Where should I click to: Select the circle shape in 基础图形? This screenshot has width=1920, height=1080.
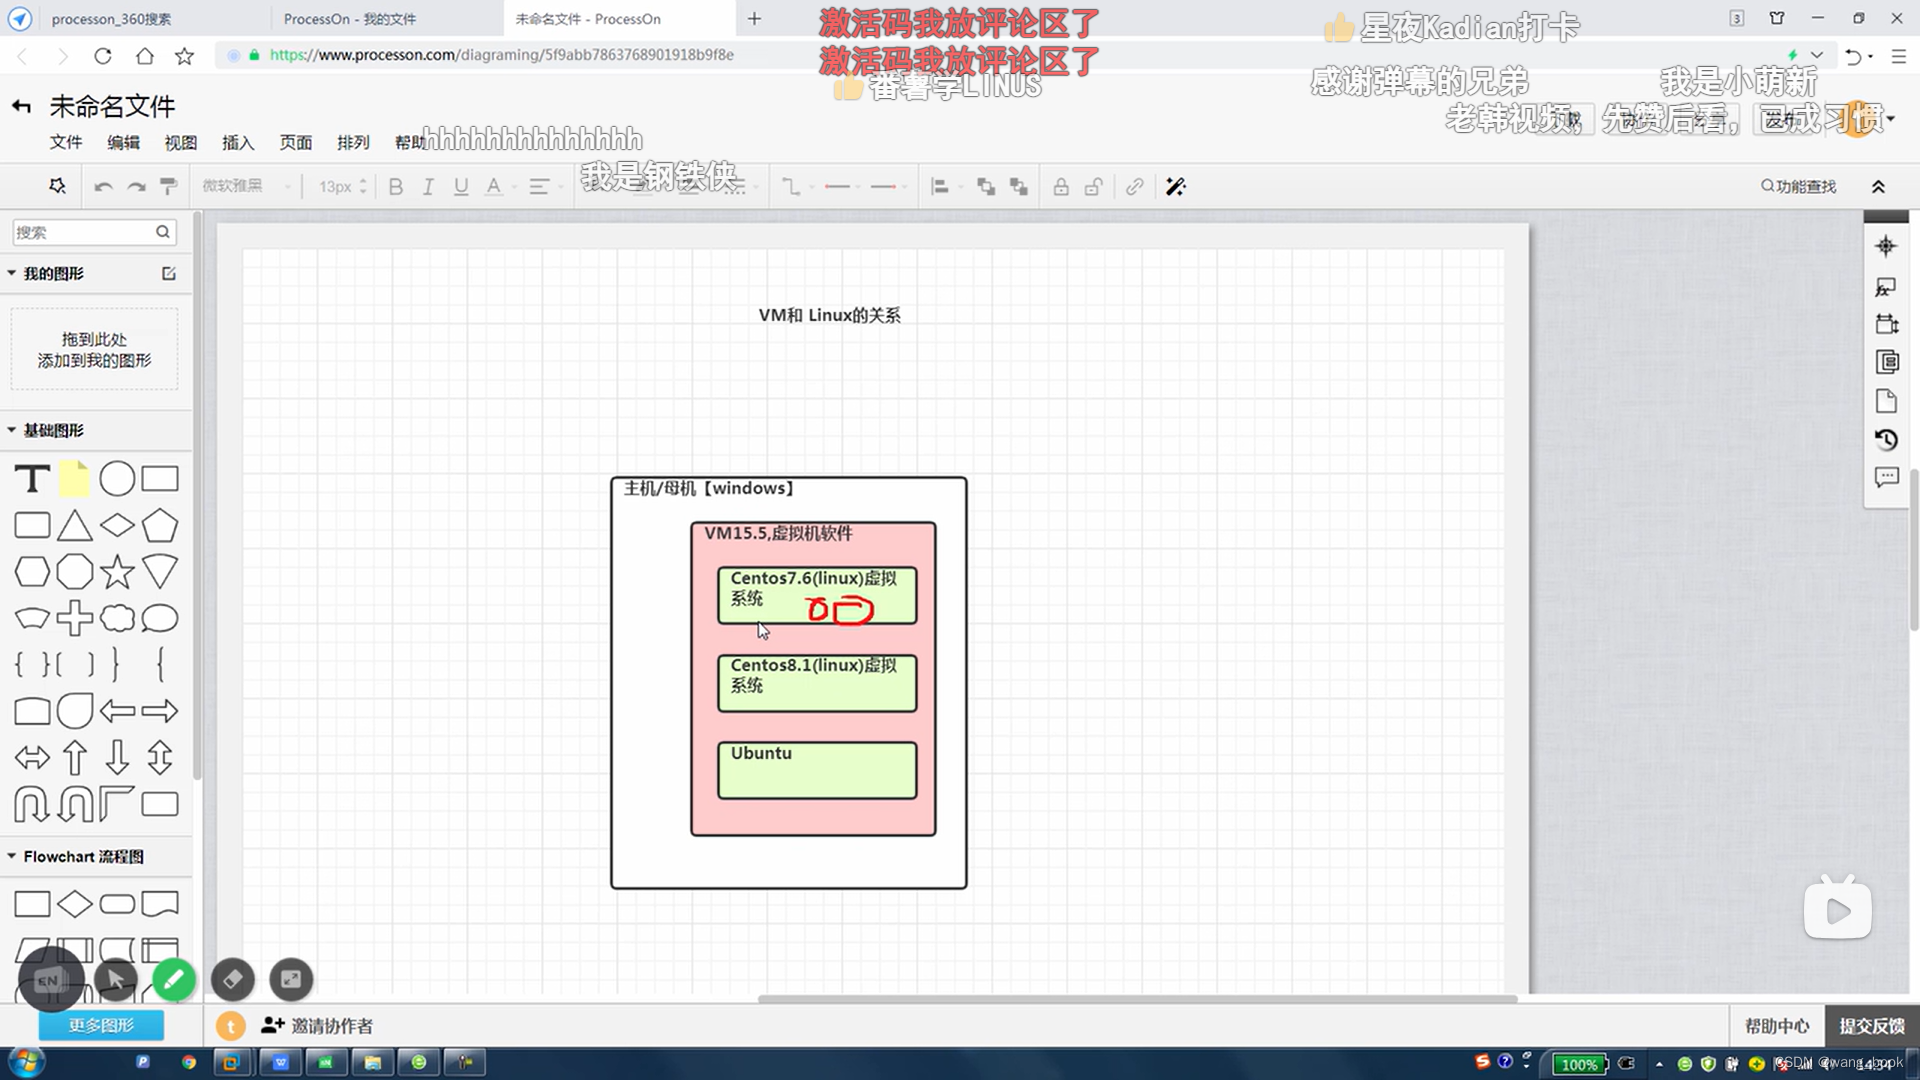click(x=117, y=479)
